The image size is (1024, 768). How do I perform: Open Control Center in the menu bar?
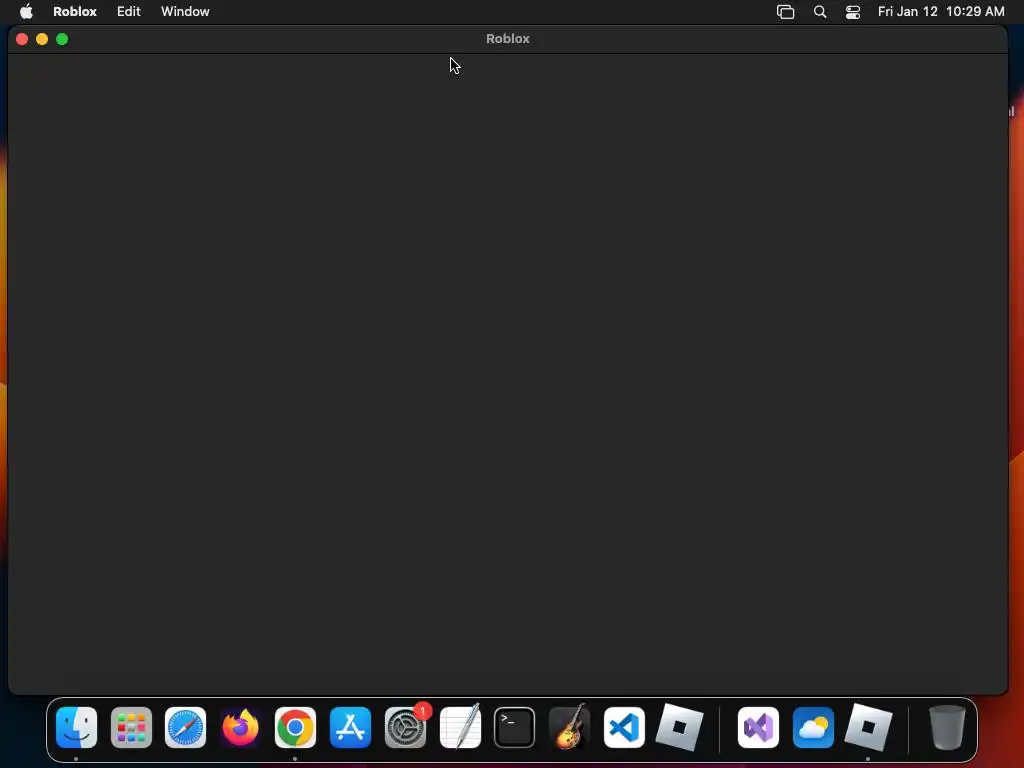click(853, 12)
